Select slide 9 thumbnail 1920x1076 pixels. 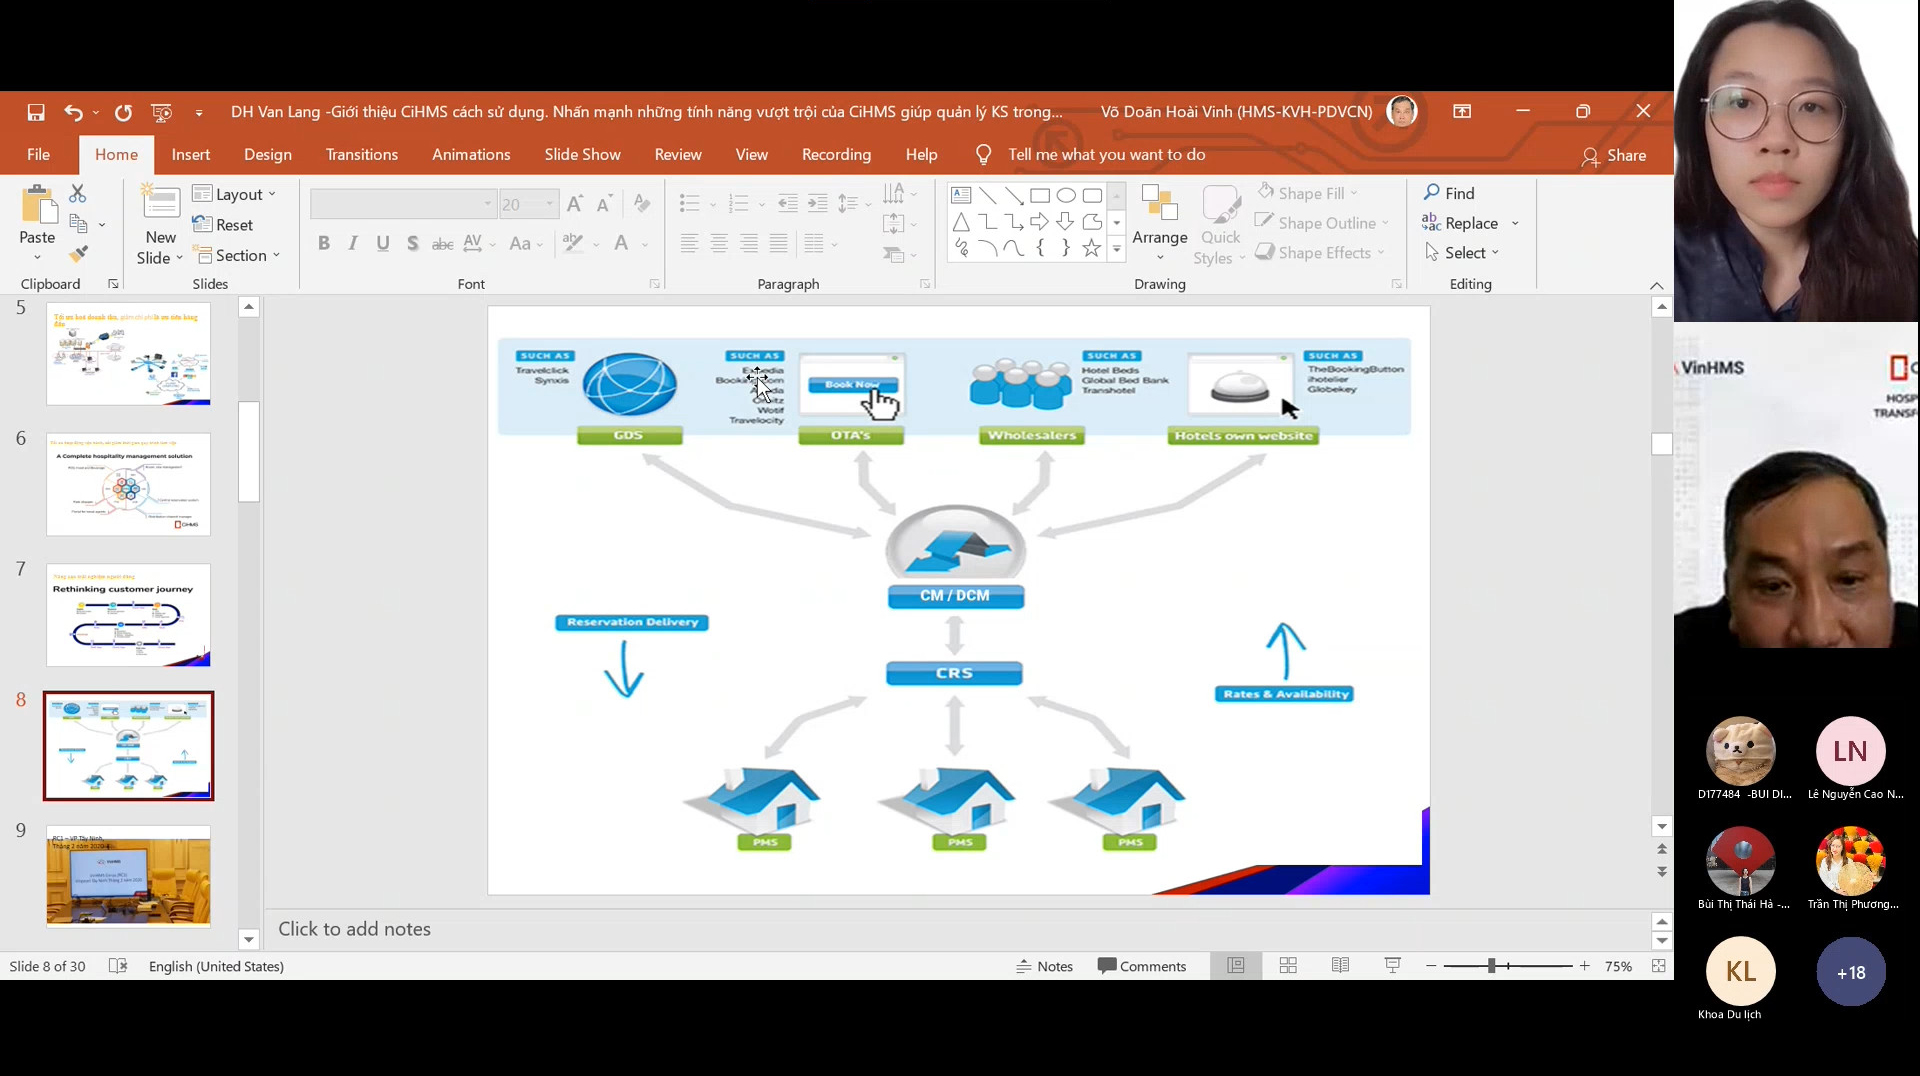(x=128, y=877)
